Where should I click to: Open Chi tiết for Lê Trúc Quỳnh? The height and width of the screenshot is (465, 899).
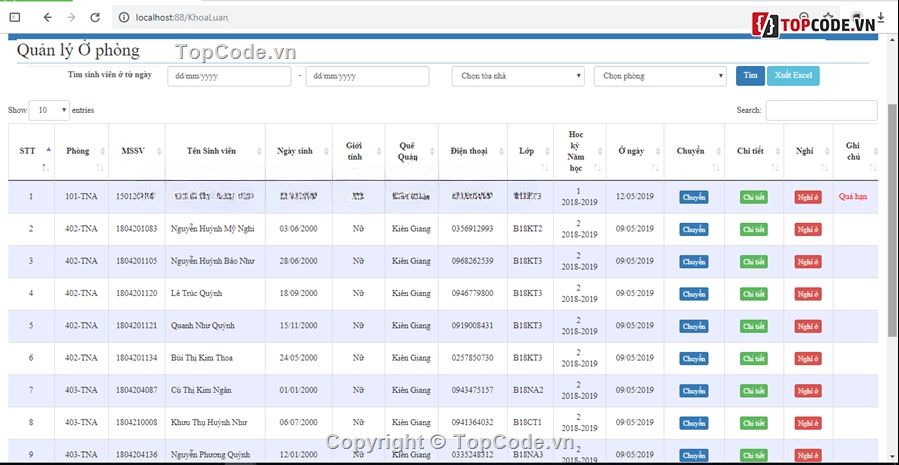[x=754, y=294]
